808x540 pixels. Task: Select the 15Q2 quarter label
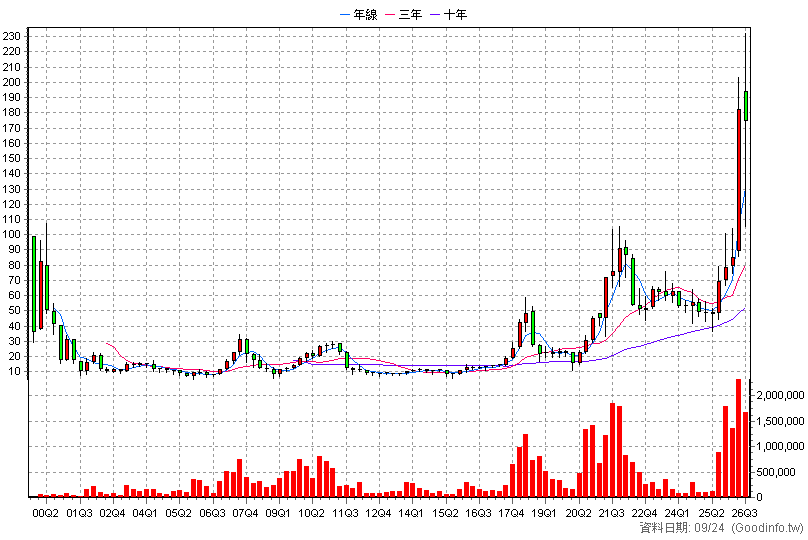click(x=445, y=513)
